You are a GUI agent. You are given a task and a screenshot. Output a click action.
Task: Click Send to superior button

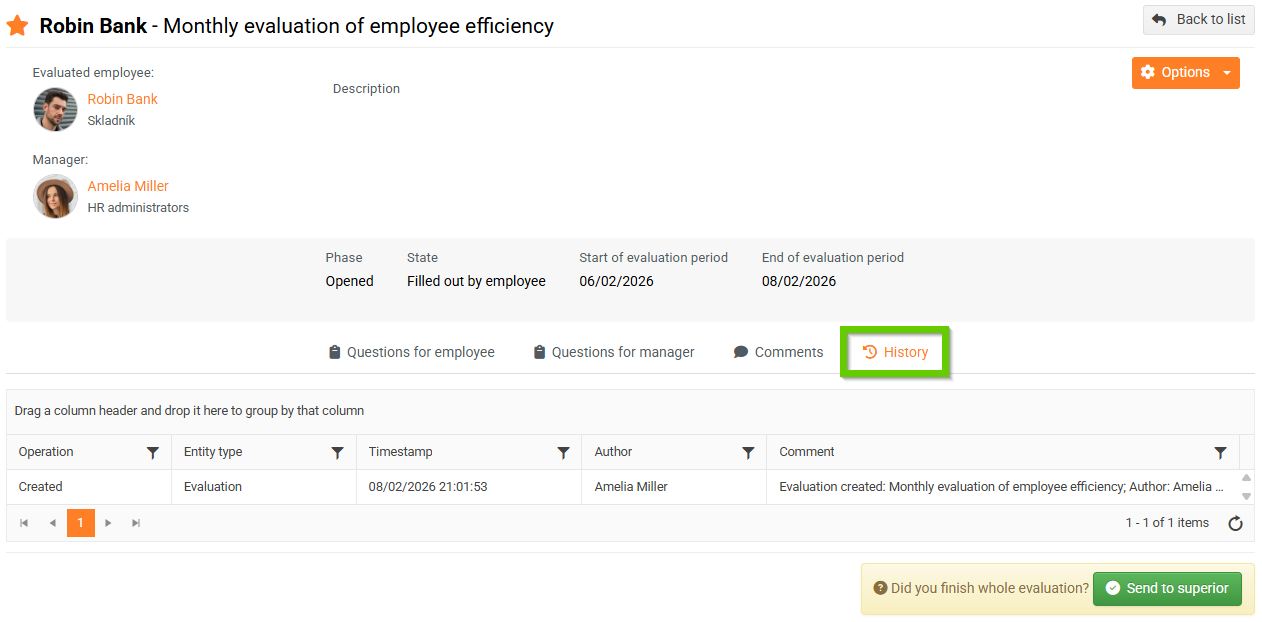(1167, 588)
